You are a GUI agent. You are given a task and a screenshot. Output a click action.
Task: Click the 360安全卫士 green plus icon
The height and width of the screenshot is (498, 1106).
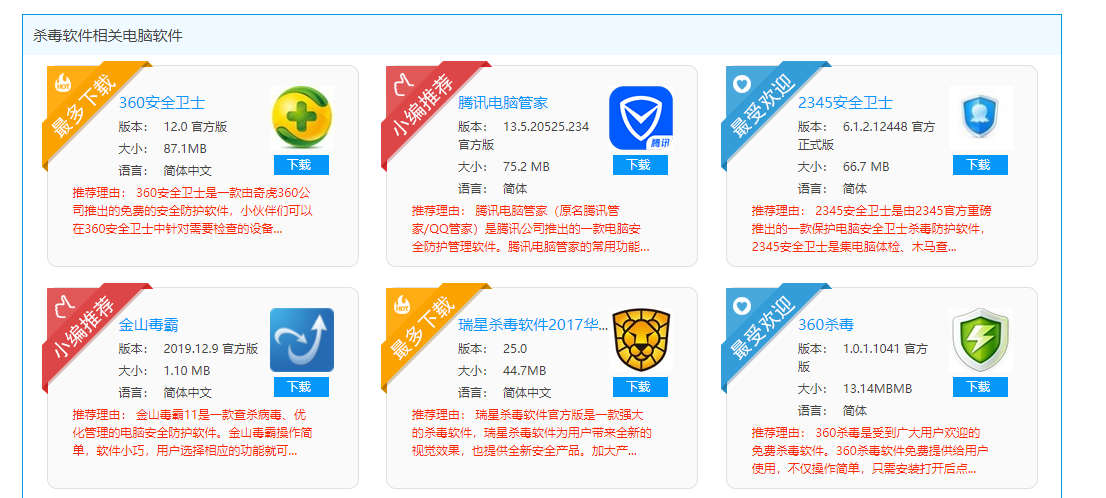(x=302, y=118)
